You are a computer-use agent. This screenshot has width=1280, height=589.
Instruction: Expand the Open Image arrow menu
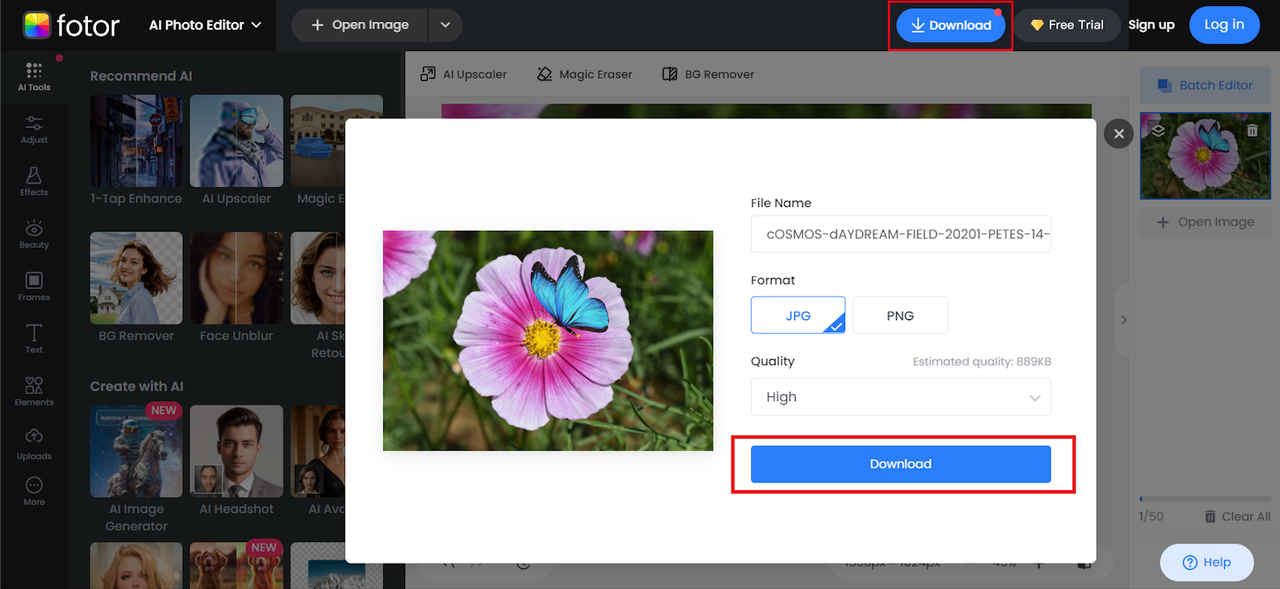(x=445, y=25)
